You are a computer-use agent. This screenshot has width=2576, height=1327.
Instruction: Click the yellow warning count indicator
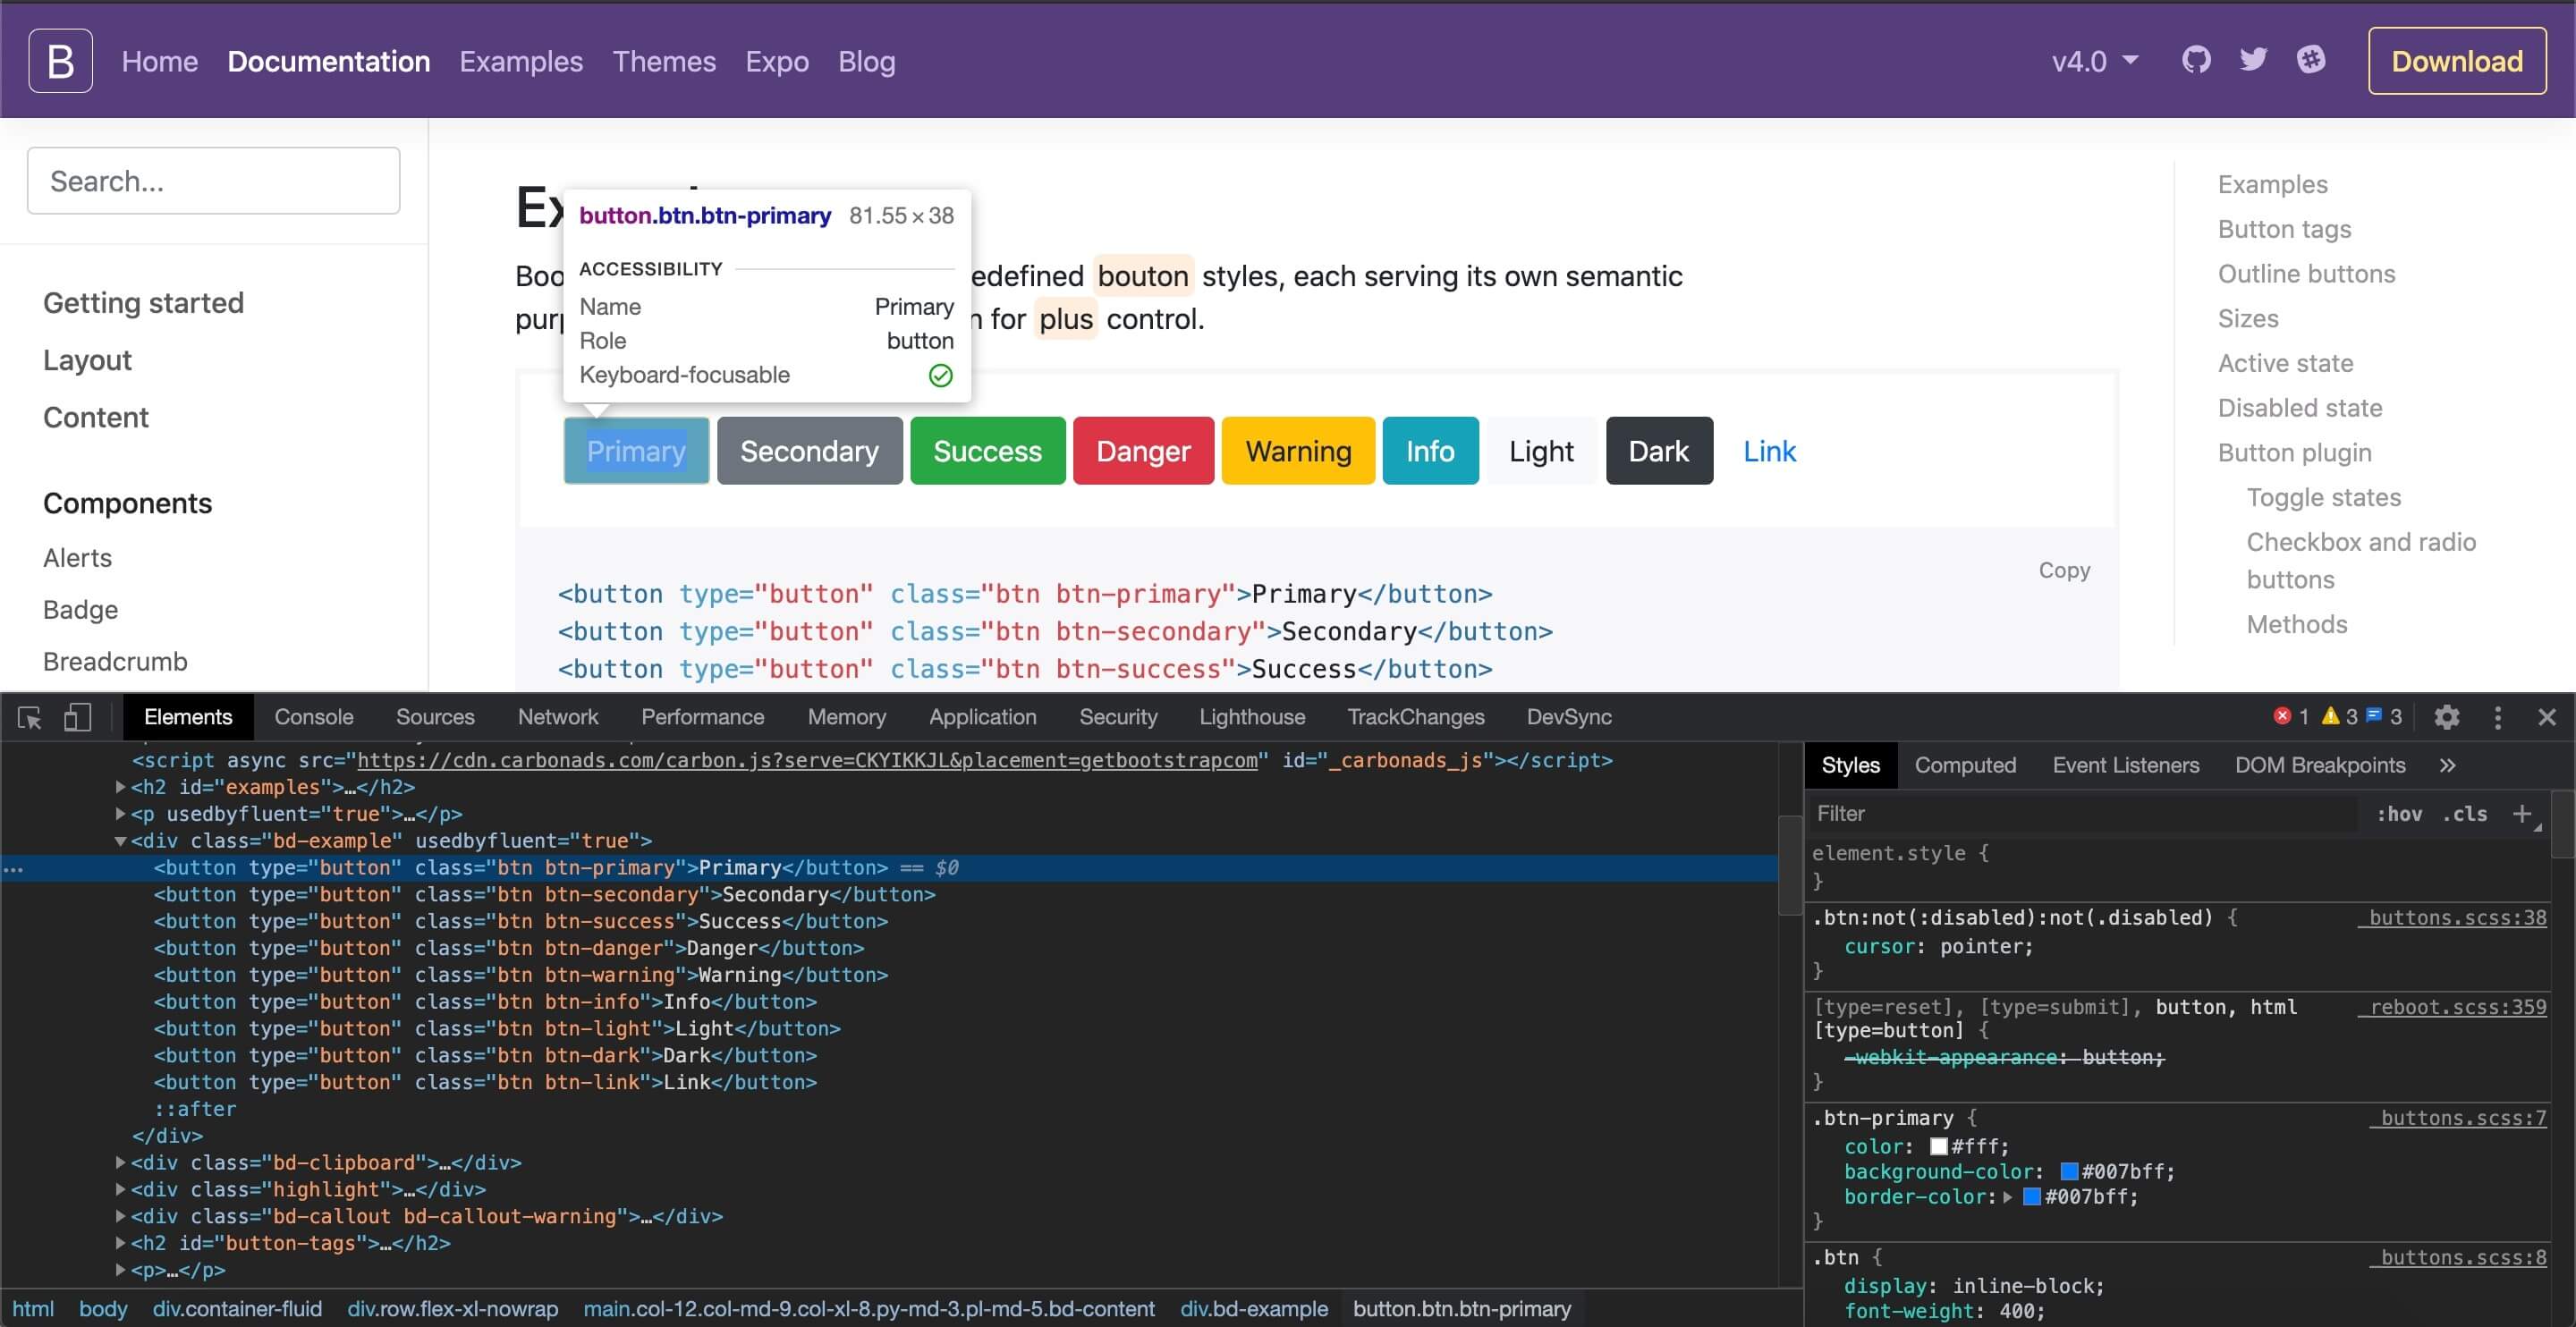click(x=2339, y=717)
